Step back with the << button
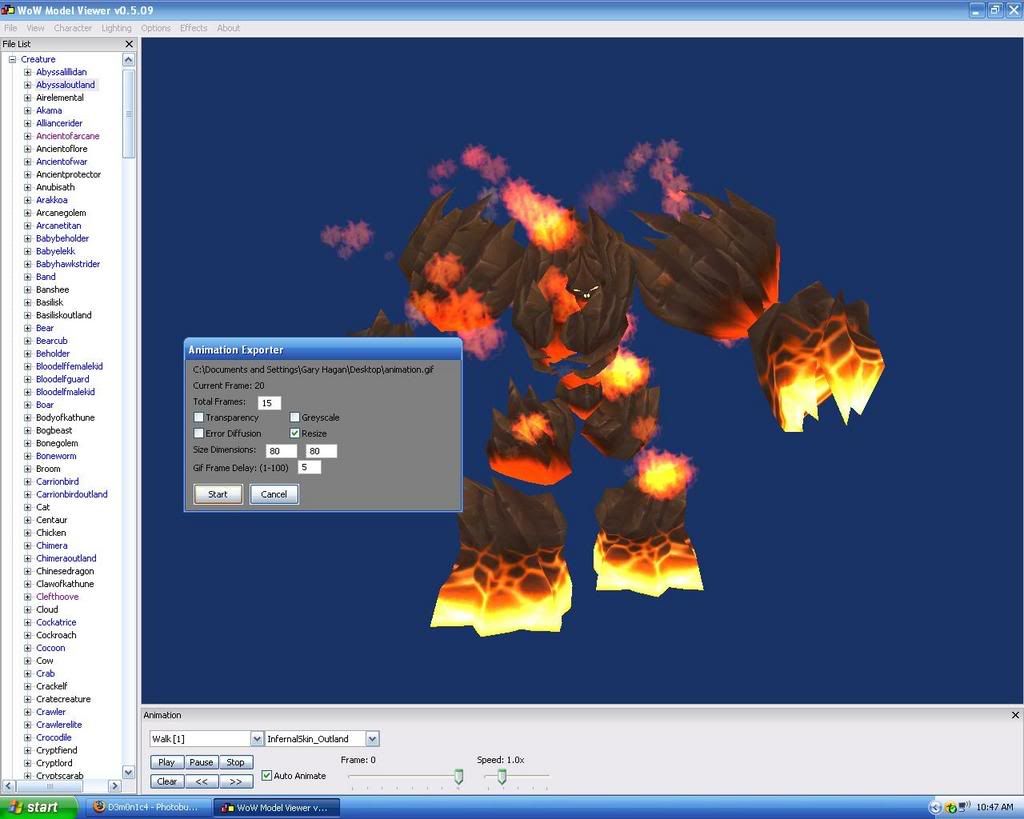1024x819 pixels. point(201,781)
